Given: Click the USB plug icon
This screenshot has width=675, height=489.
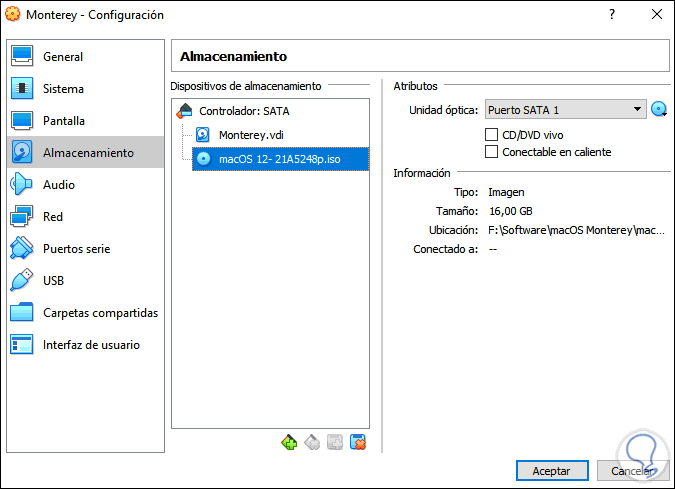Looking at the screenshot, I should [22, 280].
